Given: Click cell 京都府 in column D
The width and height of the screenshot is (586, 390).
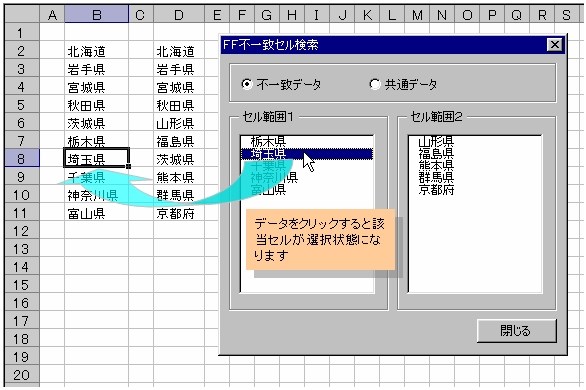Looking at the screenshot, I should point(179,213).
